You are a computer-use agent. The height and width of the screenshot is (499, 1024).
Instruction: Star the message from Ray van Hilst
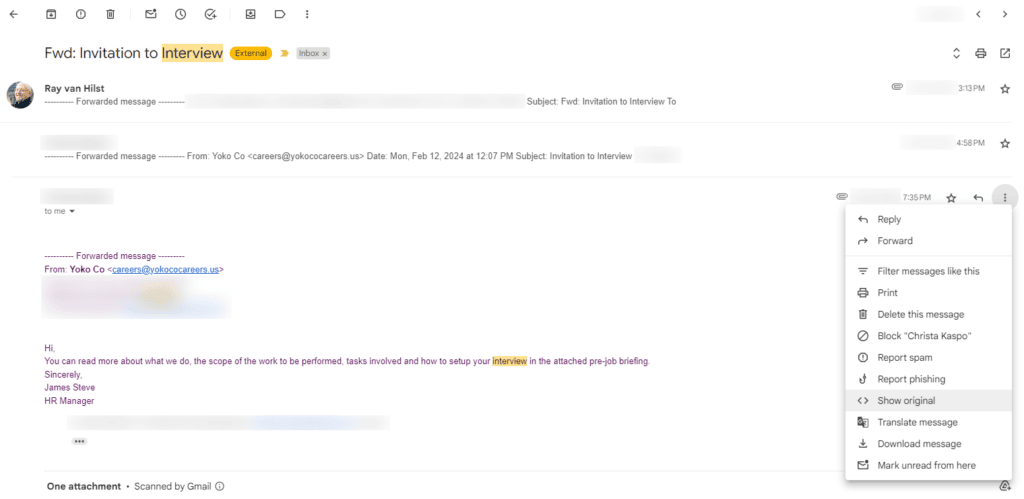coord(1004,88)
